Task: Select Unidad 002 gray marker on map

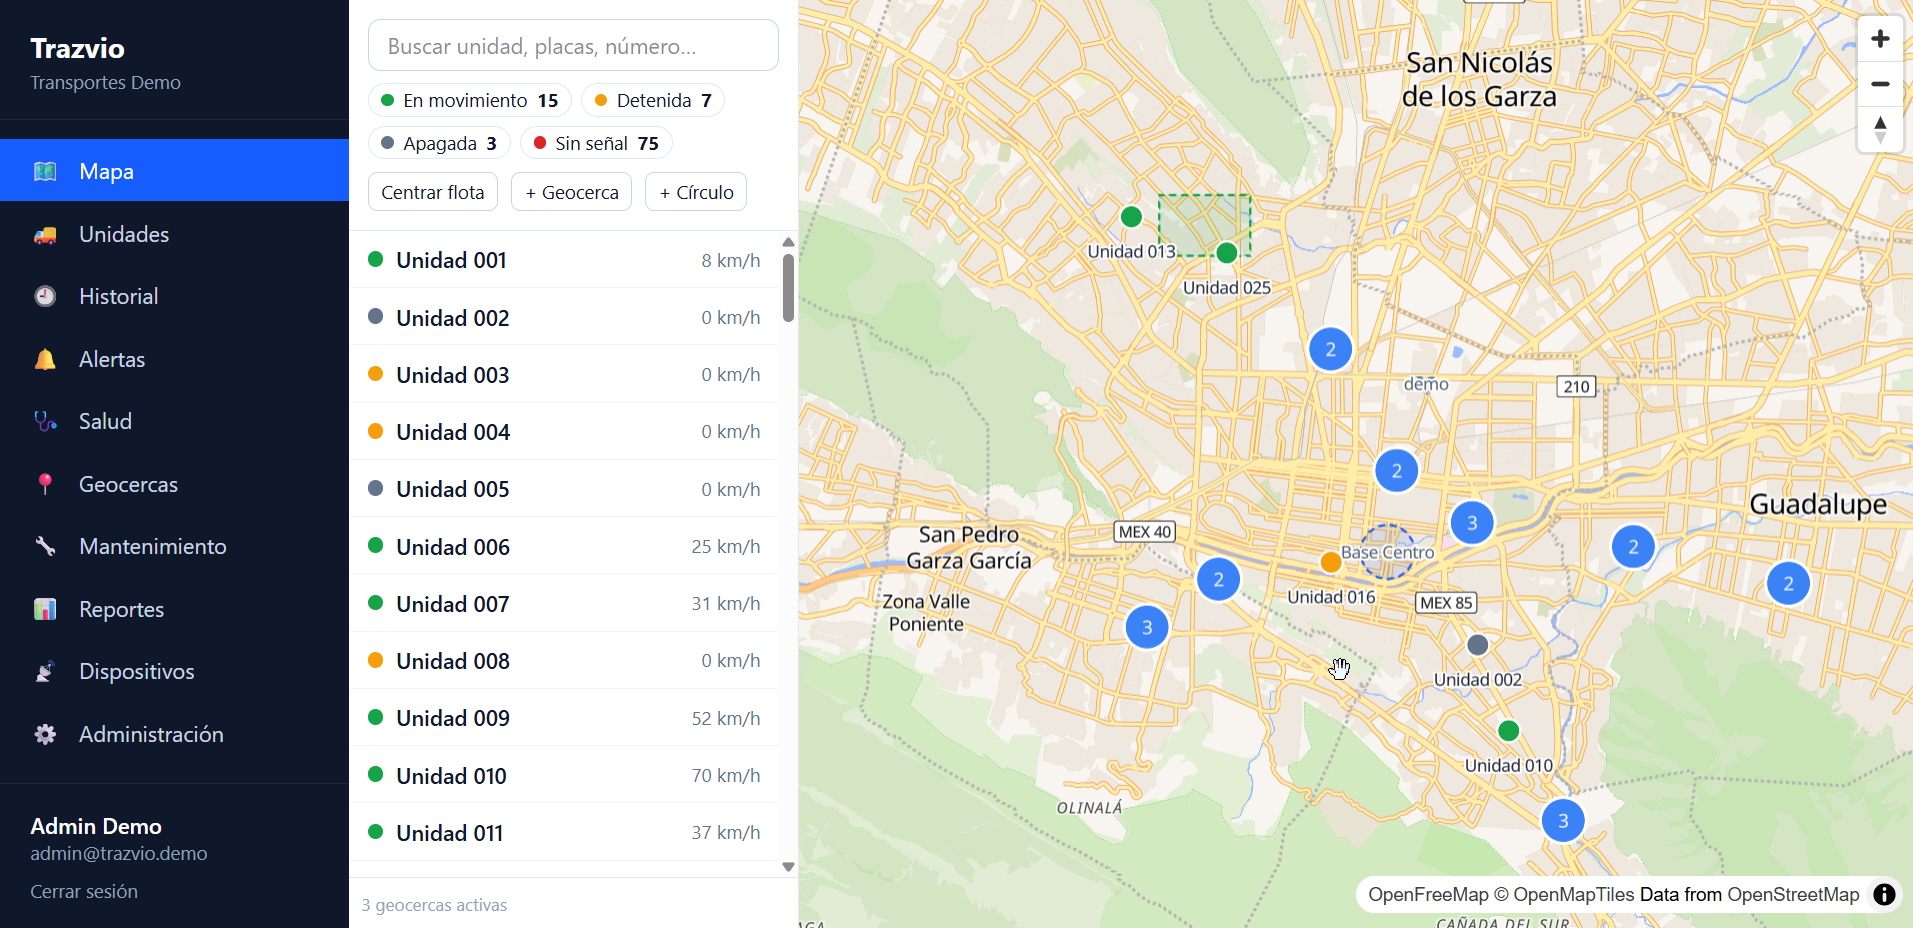Action: click(1477, 645)
